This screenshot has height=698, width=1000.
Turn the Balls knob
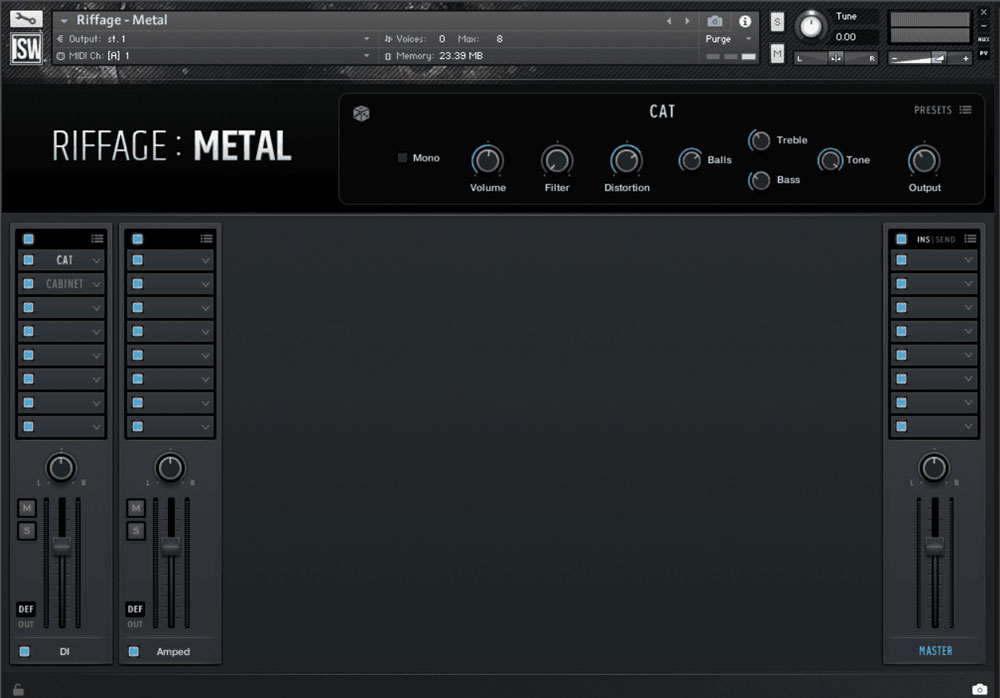click(690, 160)
